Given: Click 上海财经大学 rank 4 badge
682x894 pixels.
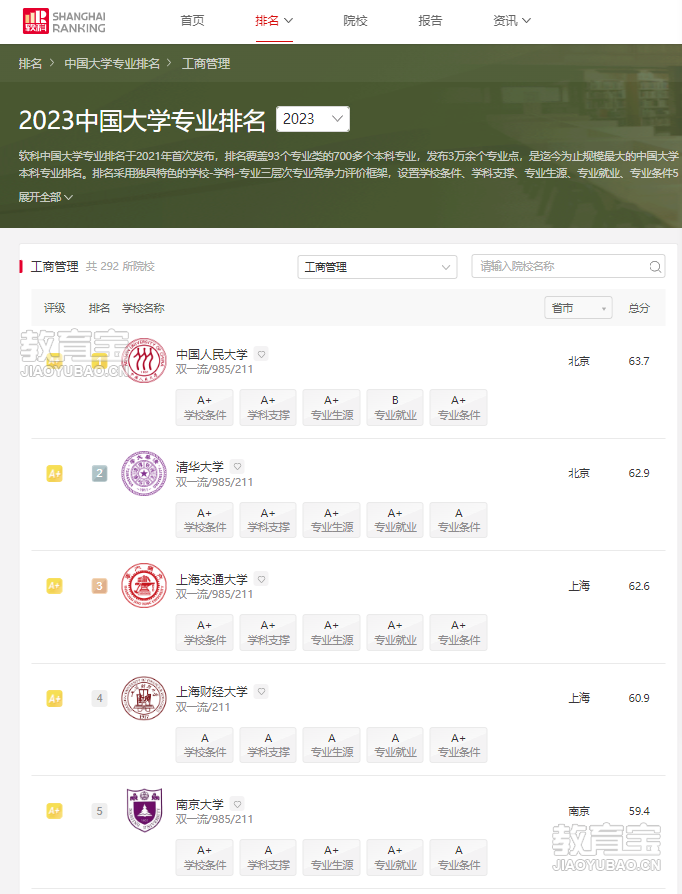Looking at the screenshot, I should pos(99,698).
